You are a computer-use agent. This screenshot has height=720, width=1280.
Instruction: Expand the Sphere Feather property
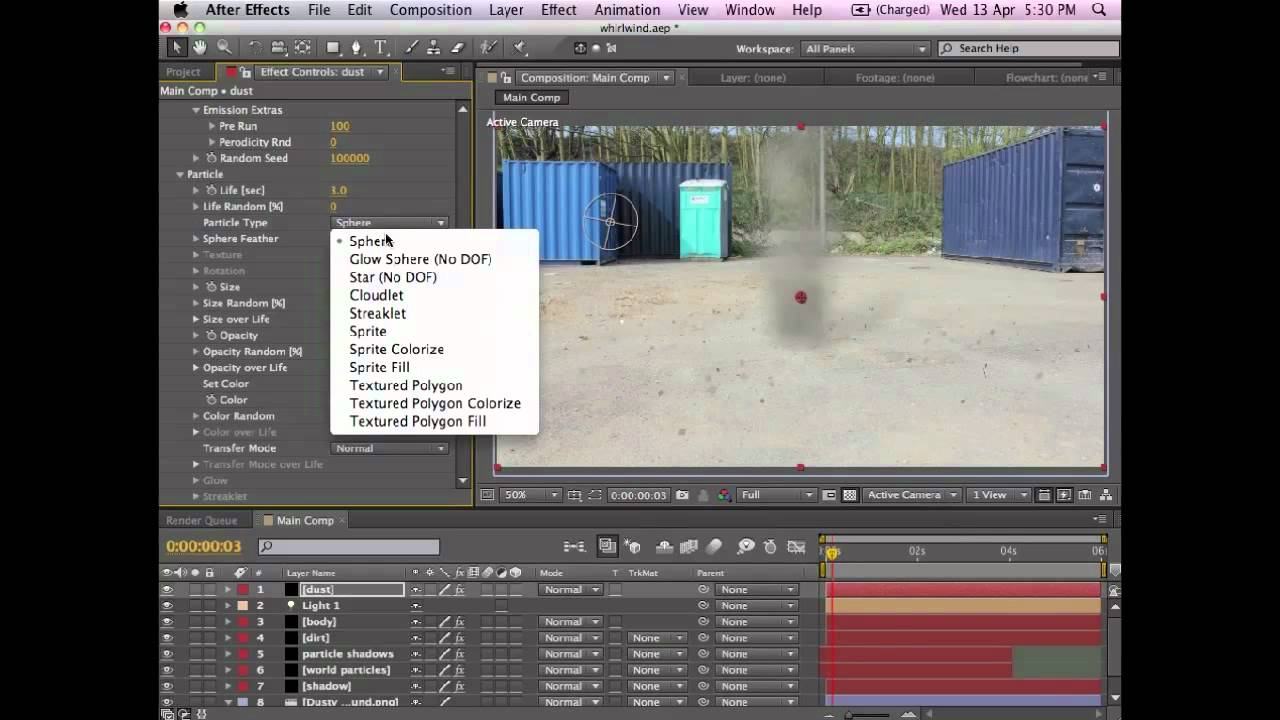click(x=196, y=239)
